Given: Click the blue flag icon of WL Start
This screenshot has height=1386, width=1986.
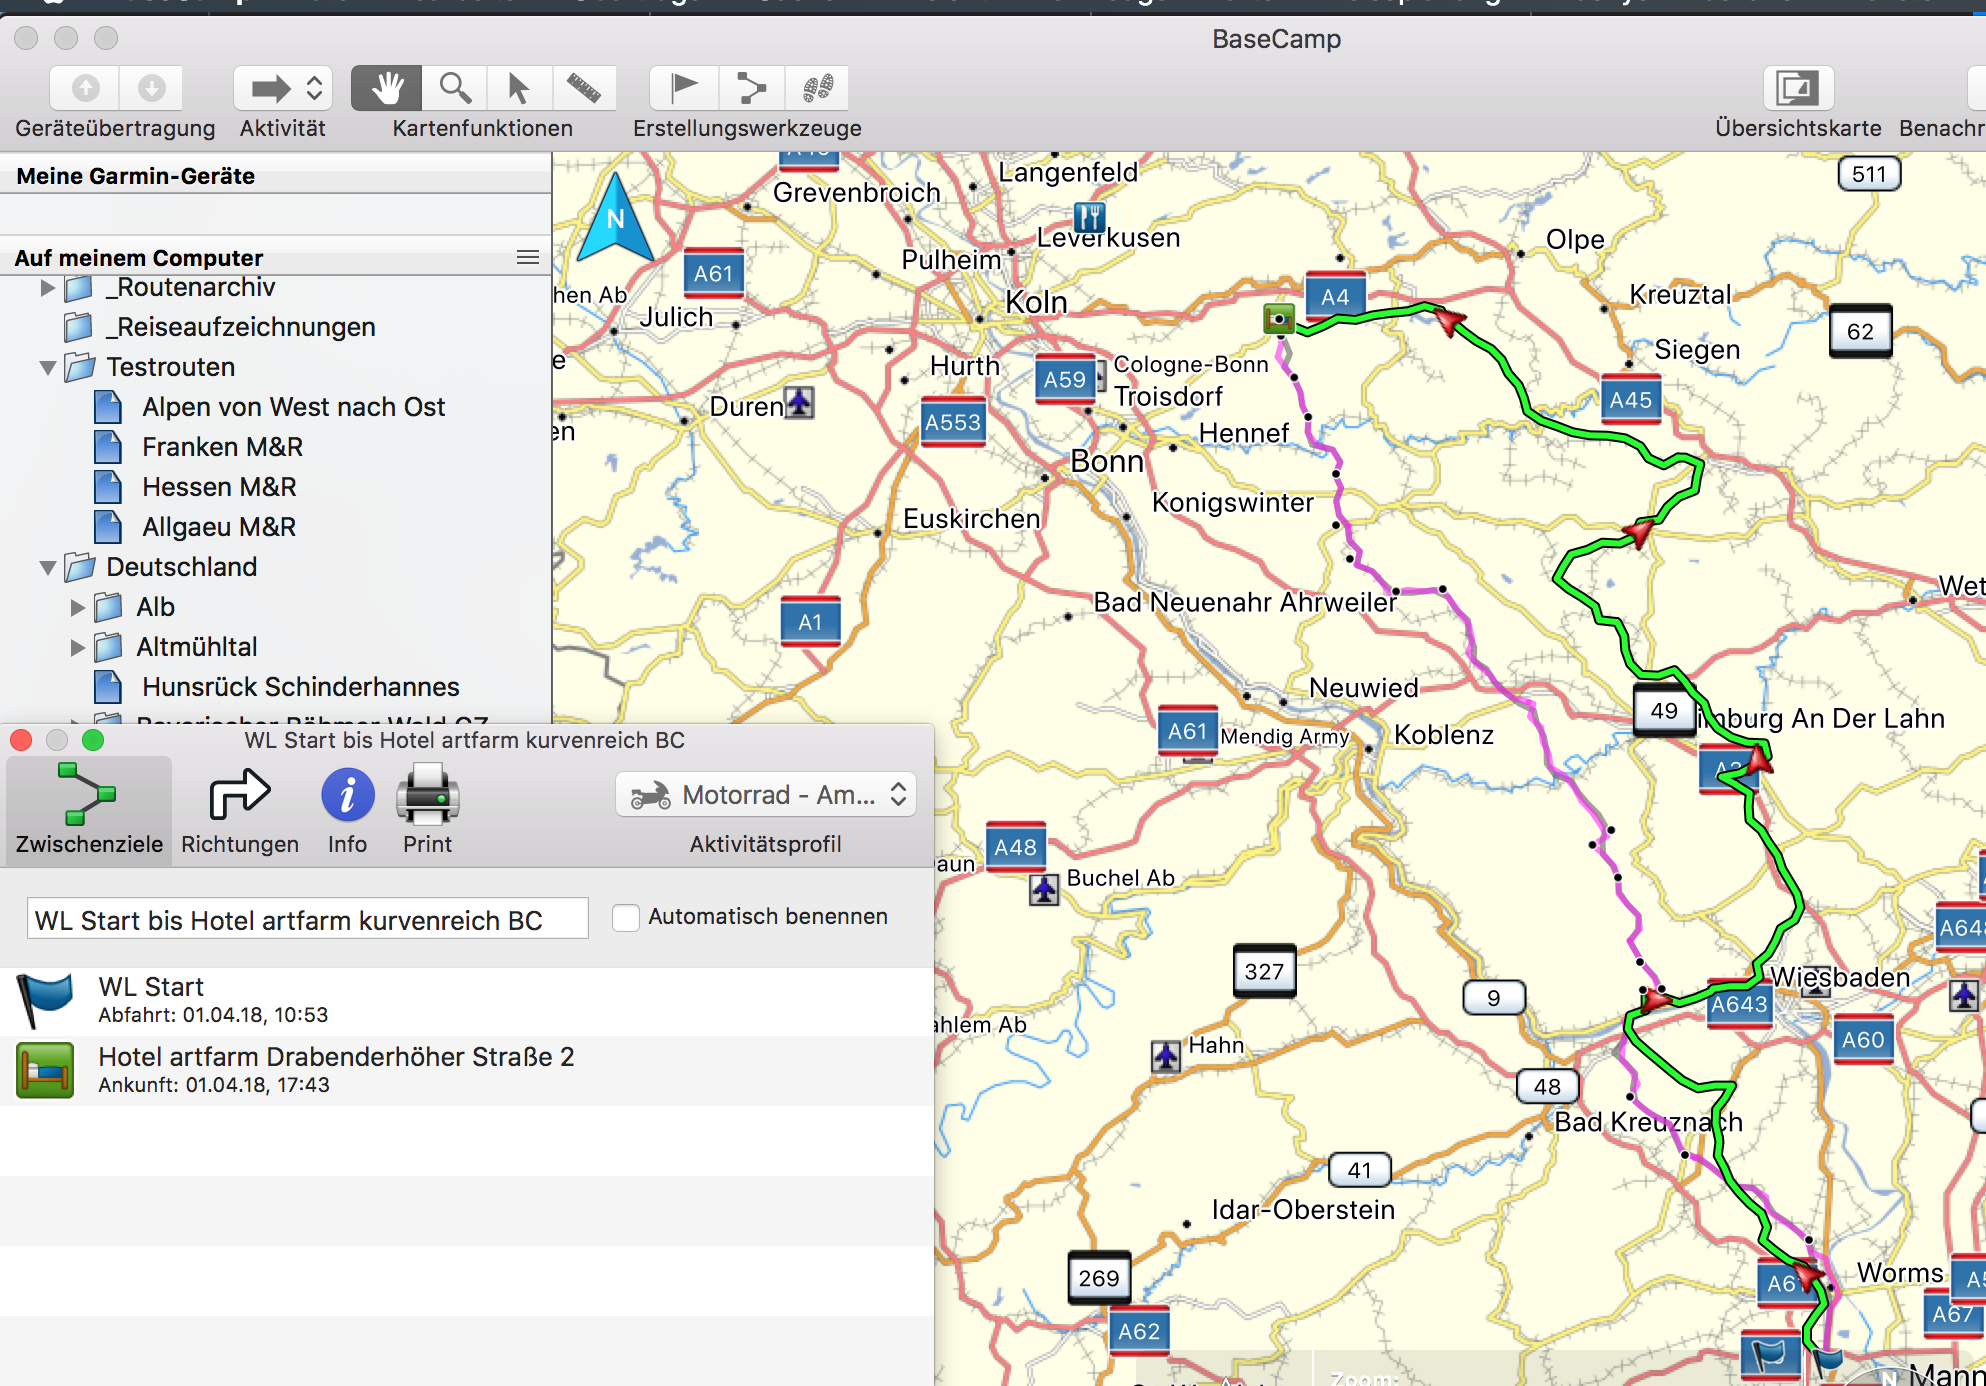Looking at the screenshot, I should (44, 1000).
